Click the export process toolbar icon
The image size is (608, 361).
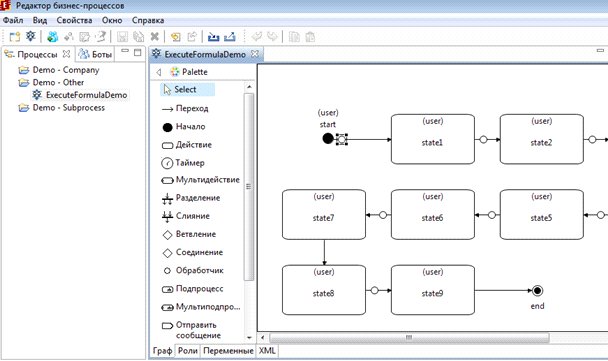pos(230,37)
